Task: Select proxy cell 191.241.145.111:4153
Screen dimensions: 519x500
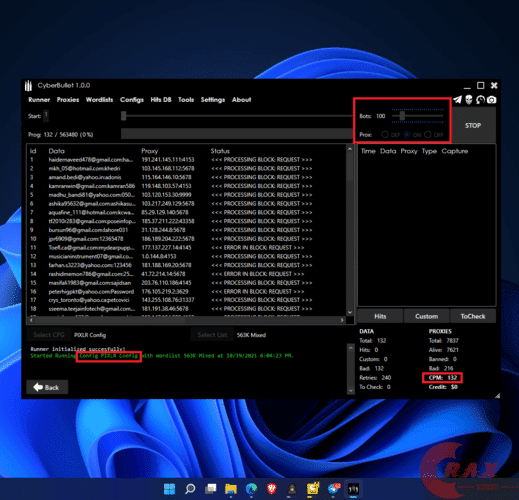Action: (x=168, y=160)
